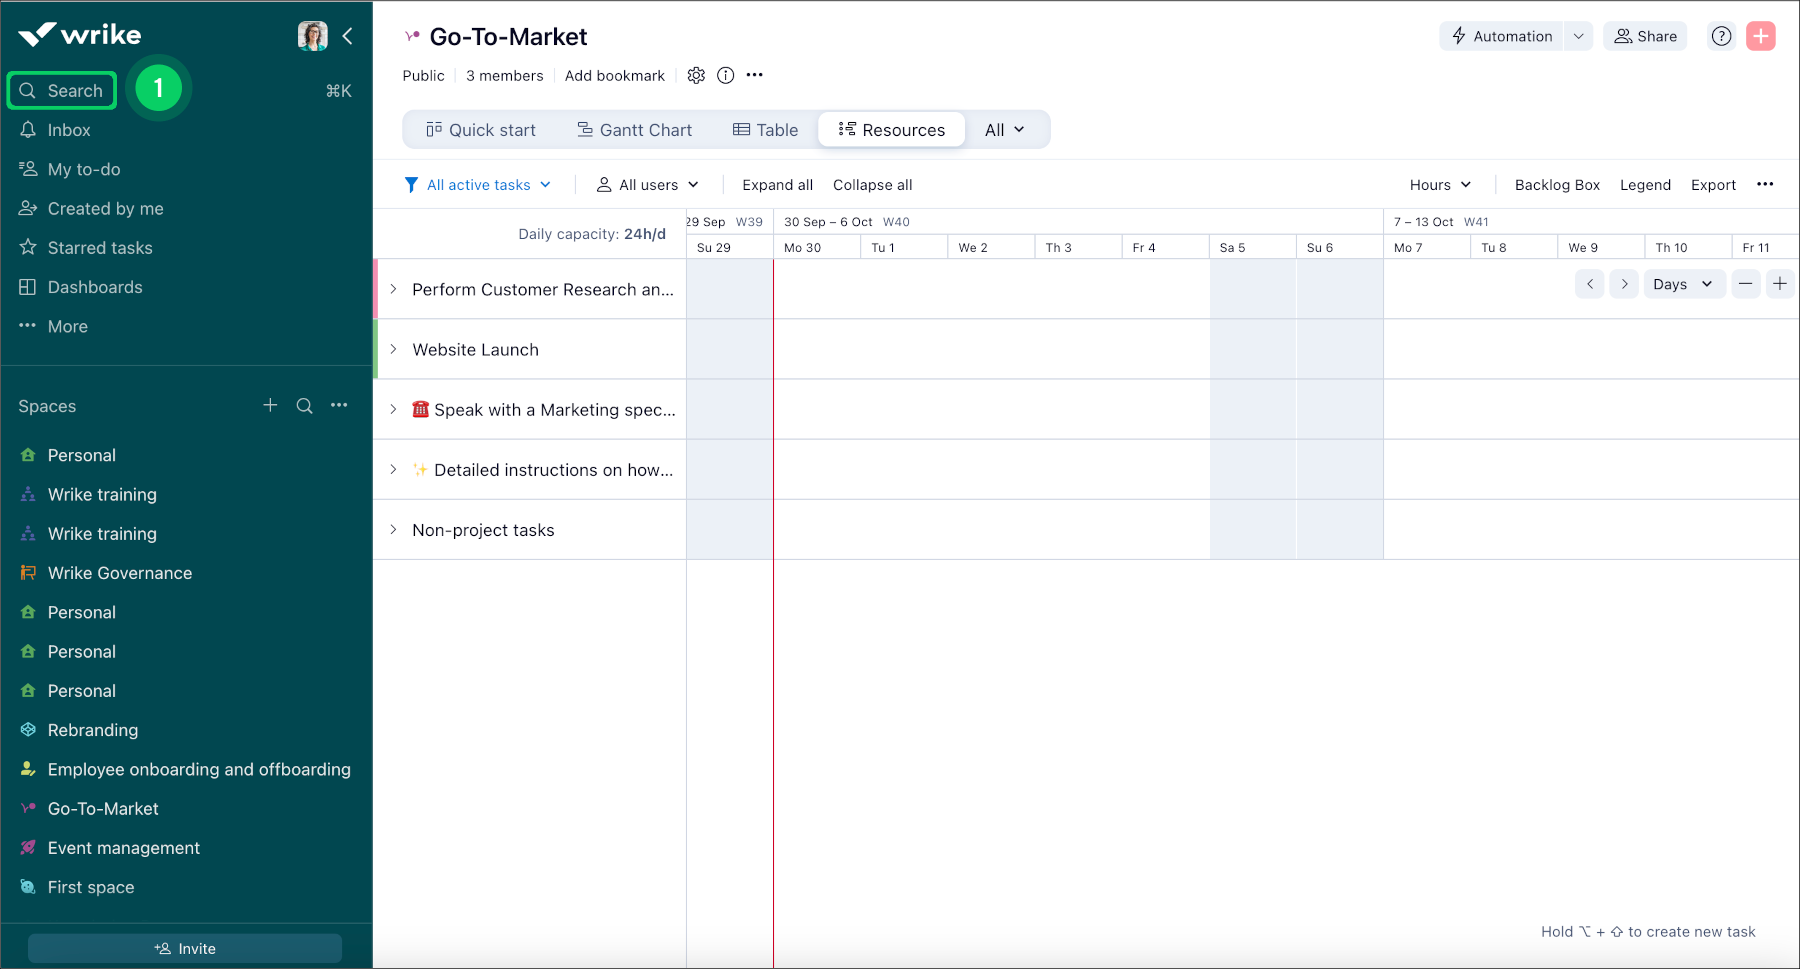Click the pink plus create button
The width and height of the screenshot is (1800, 969).
click(x=1760, y=36)
